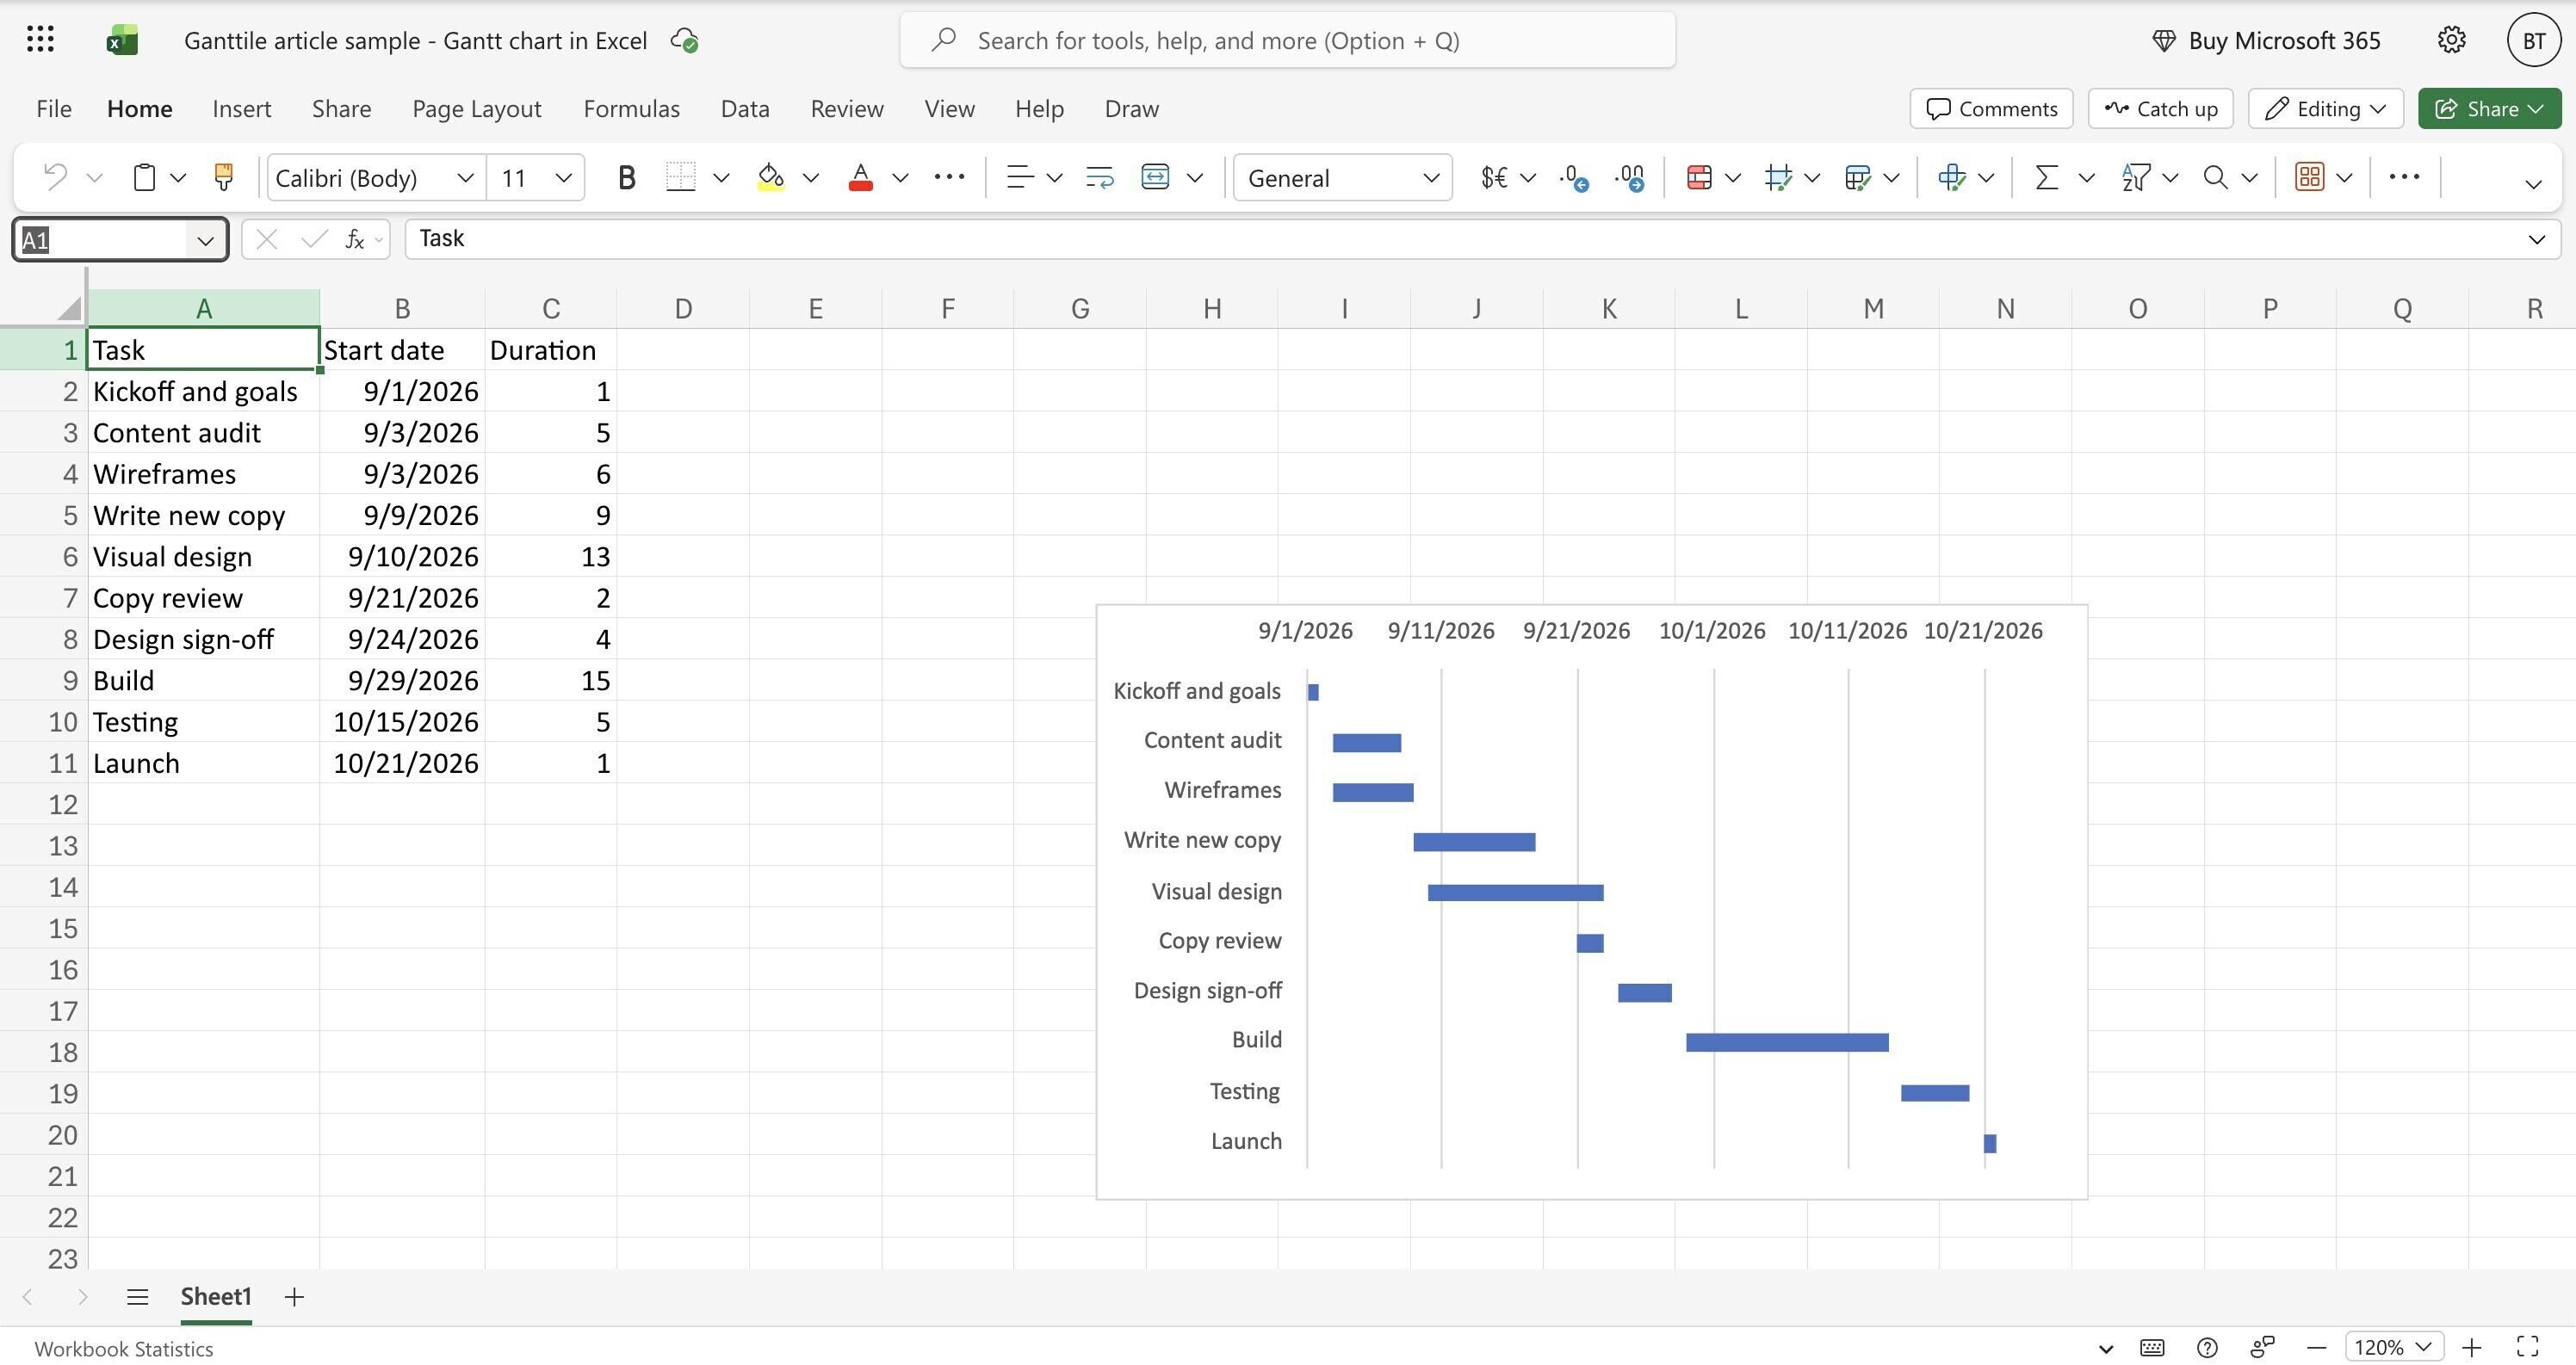Select all cells corner triangle

tap(68, 308)
